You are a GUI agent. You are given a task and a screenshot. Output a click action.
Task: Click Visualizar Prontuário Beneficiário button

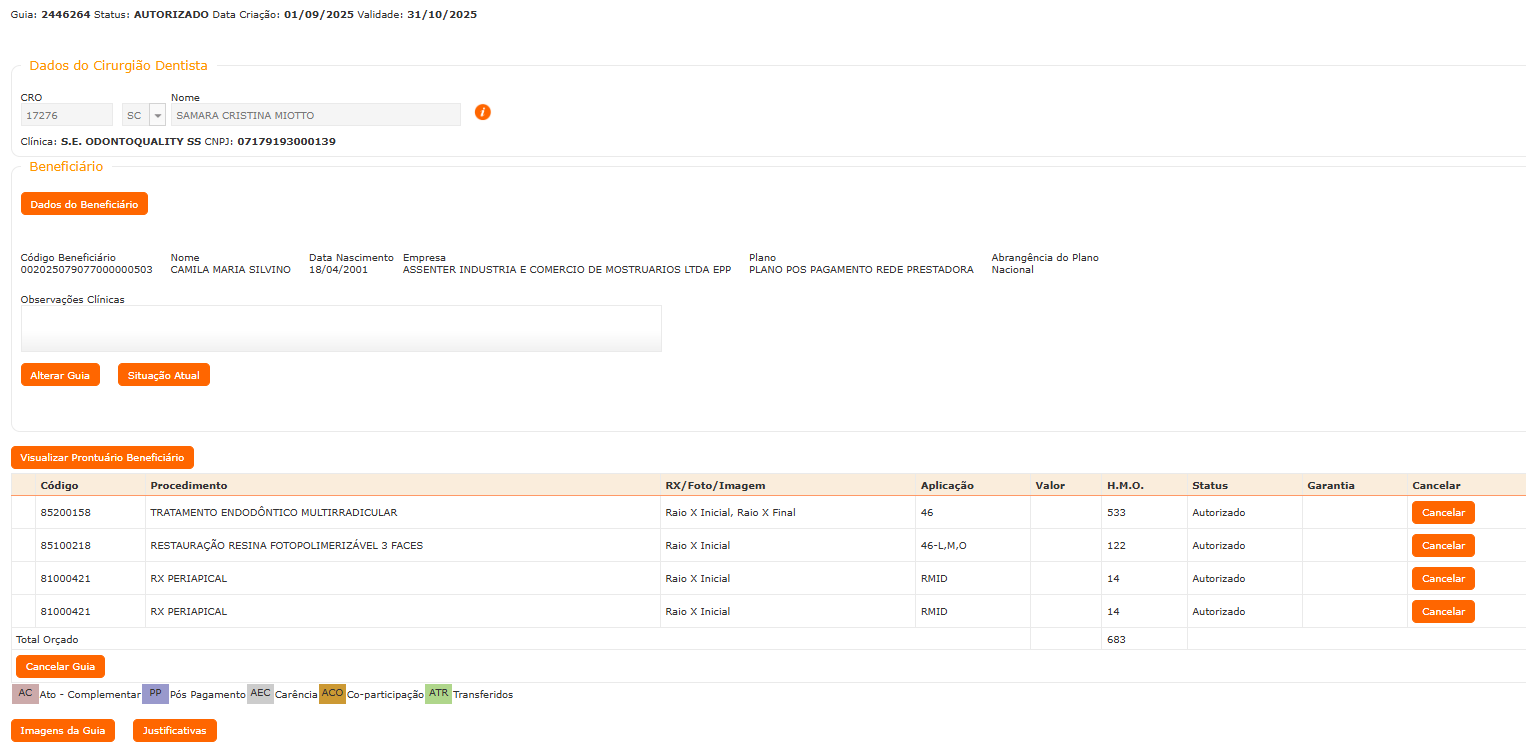point(102,457)
